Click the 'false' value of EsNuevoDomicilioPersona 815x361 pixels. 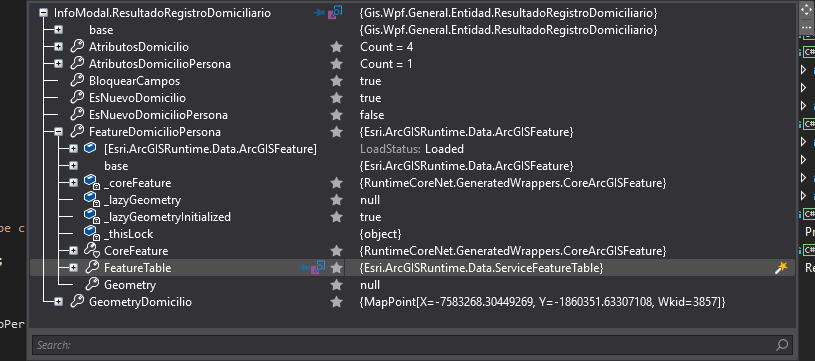pyautogui.click(x=372, y=115)
